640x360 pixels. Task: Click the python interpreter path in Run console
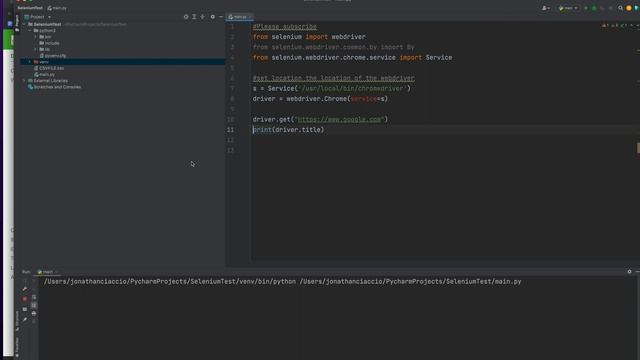170,282
